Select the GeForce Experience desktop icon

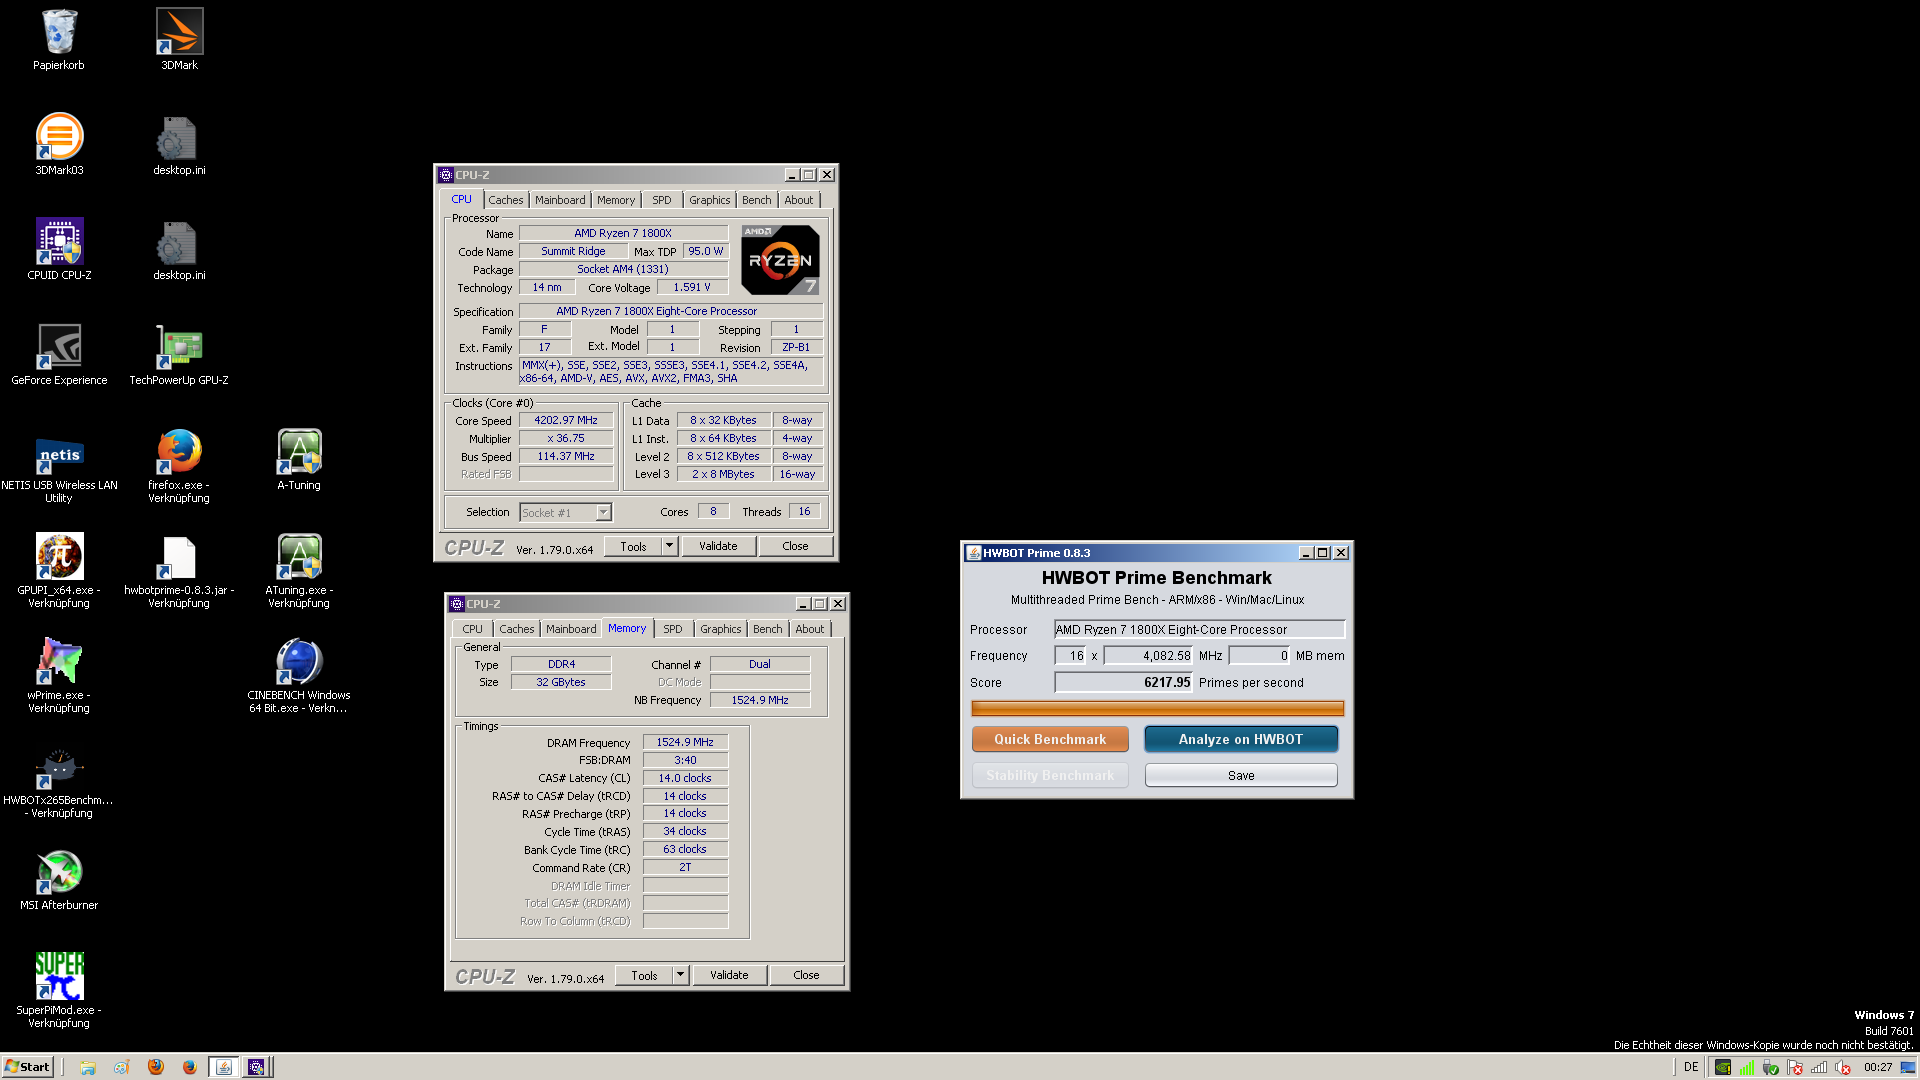(59, 355)
